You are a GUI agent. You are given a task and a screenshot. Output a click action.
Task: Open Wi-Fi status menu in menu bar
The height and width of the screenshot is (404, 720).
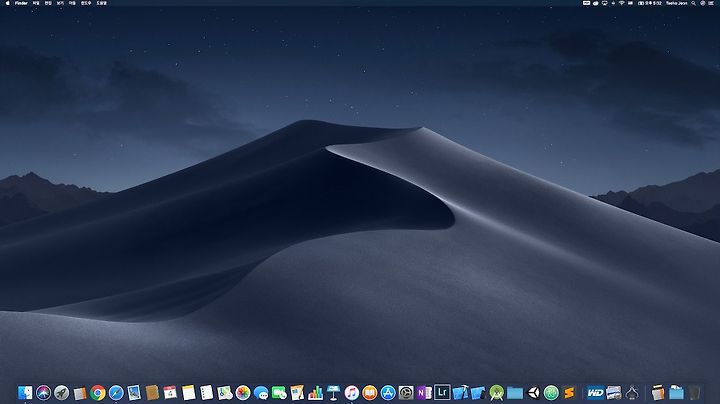coord(621,3)
